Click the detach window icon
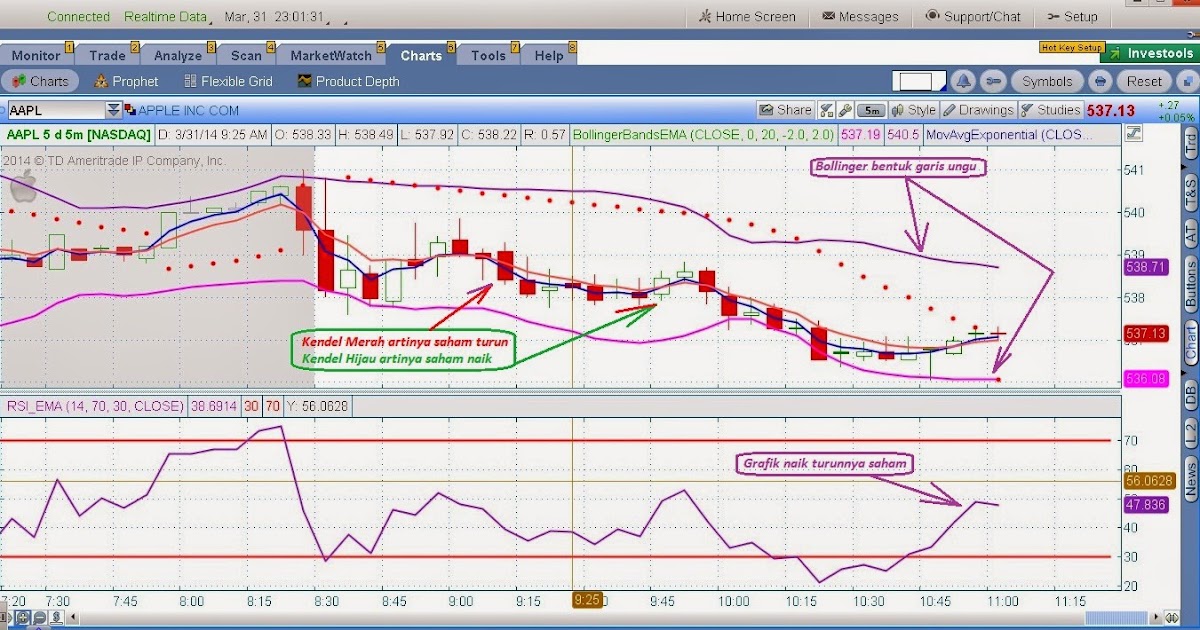Screen dimensions: 1200x630 (x=1186, y=81)
